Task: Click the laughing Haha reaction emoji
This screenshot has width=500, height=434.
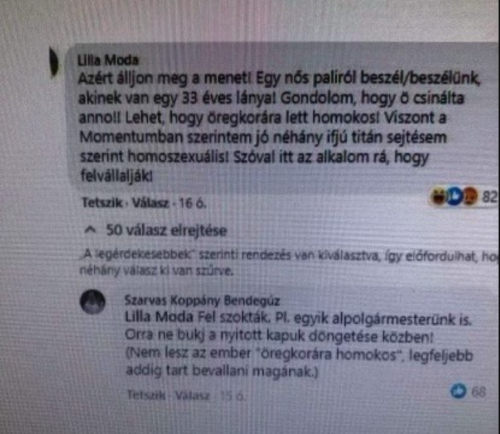Action: 437,196
